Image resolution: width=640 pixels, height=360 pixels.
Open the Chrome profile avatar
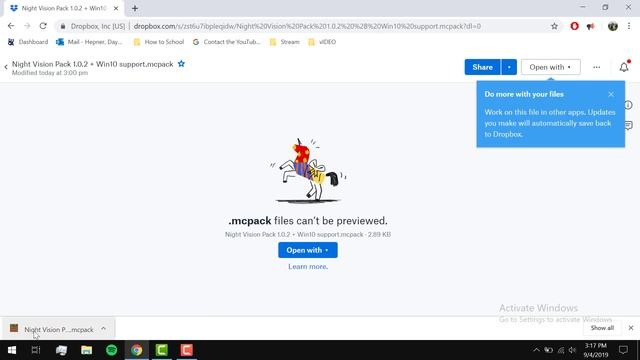pyautogui.click(x=613, y=26)
